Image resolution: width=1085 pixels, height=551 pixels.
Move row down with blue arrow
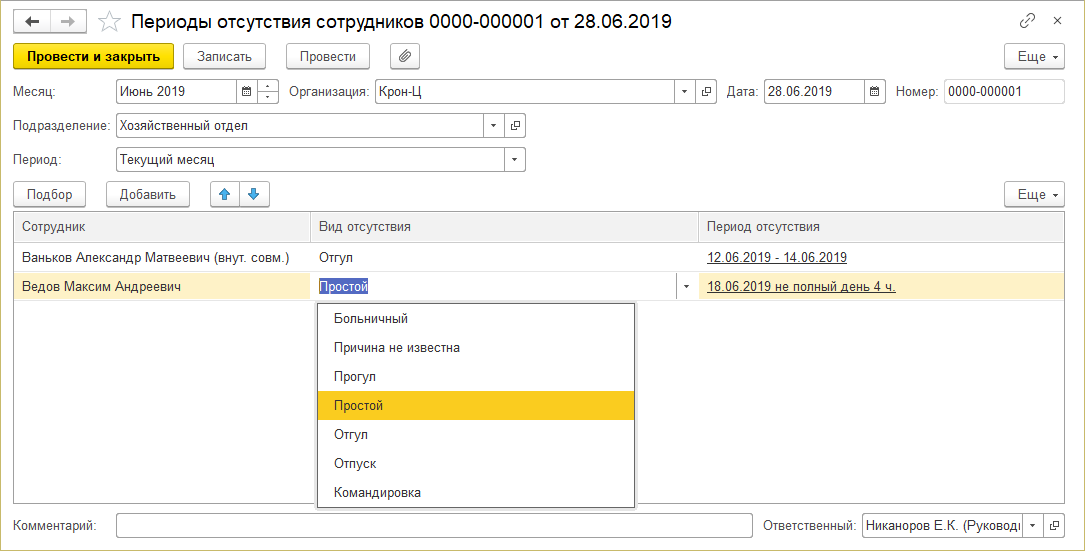[x=254, y=194]
